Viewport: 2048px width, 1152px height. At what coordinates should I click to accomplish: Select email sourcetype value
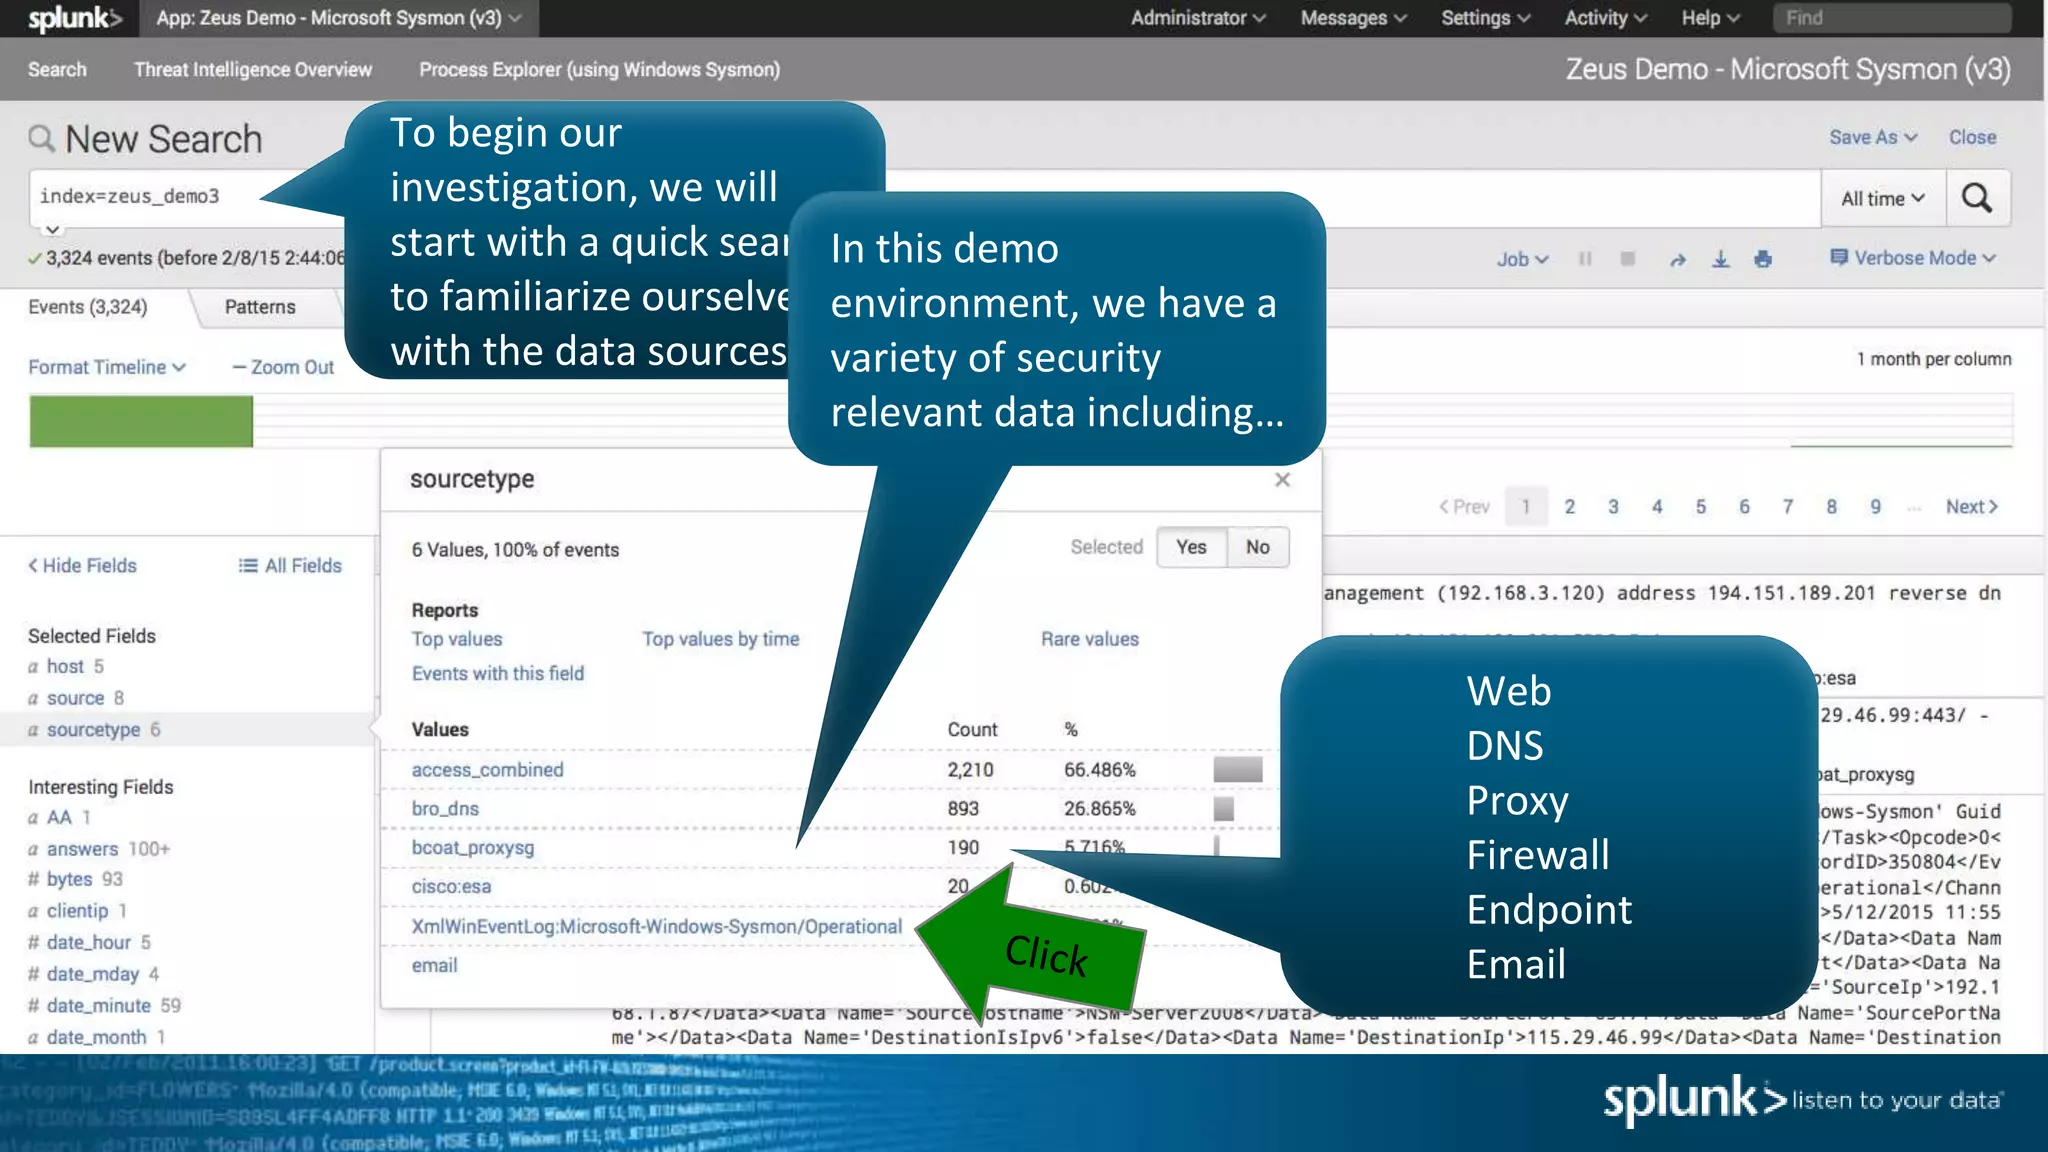click(x=434, y=966)
